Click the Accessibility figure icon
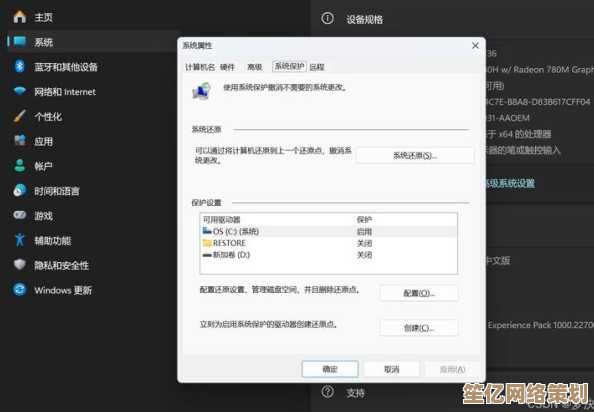 coord(19,240)
